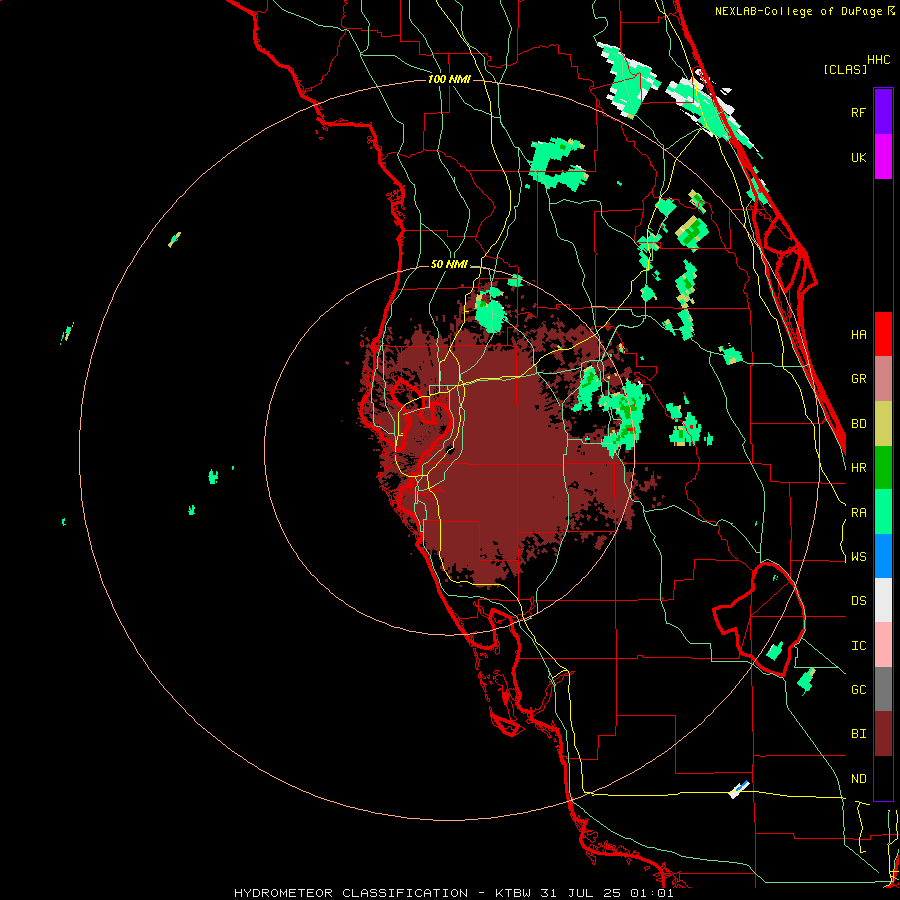Click the BD yellow legend color swatch
Image resolution: width=900 pixels, height=900 pixels.
click(883, 423)
